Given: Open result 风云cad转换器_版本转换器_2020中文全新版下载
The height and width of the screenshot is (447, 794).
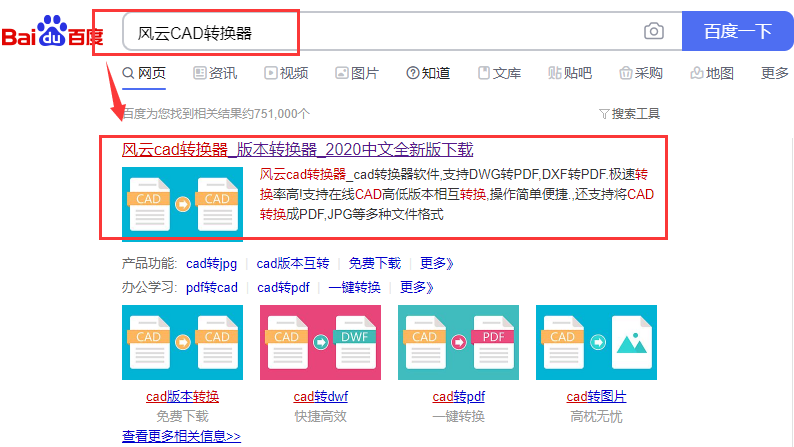Looking at the screenshot, I should [298, 150].
